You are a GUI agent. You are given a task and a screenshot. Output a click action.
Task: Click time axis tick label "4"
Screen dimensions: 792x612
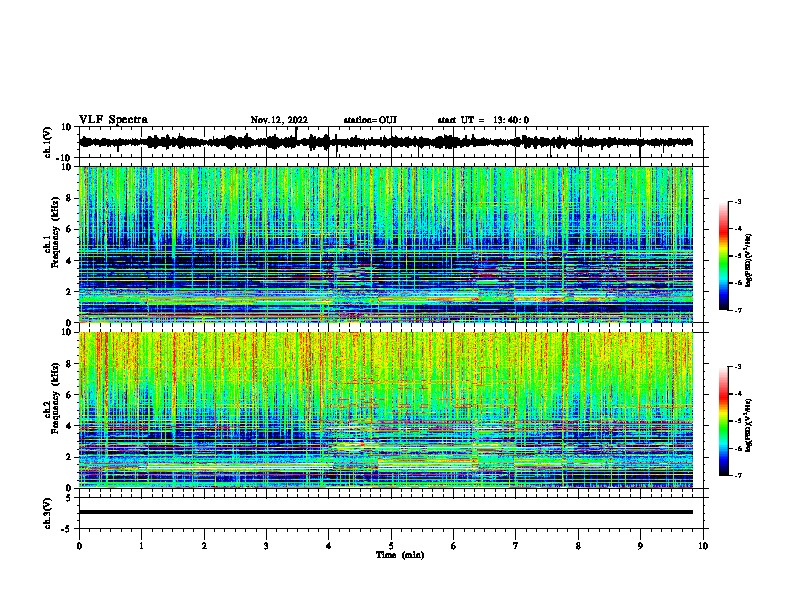(329, 546)
